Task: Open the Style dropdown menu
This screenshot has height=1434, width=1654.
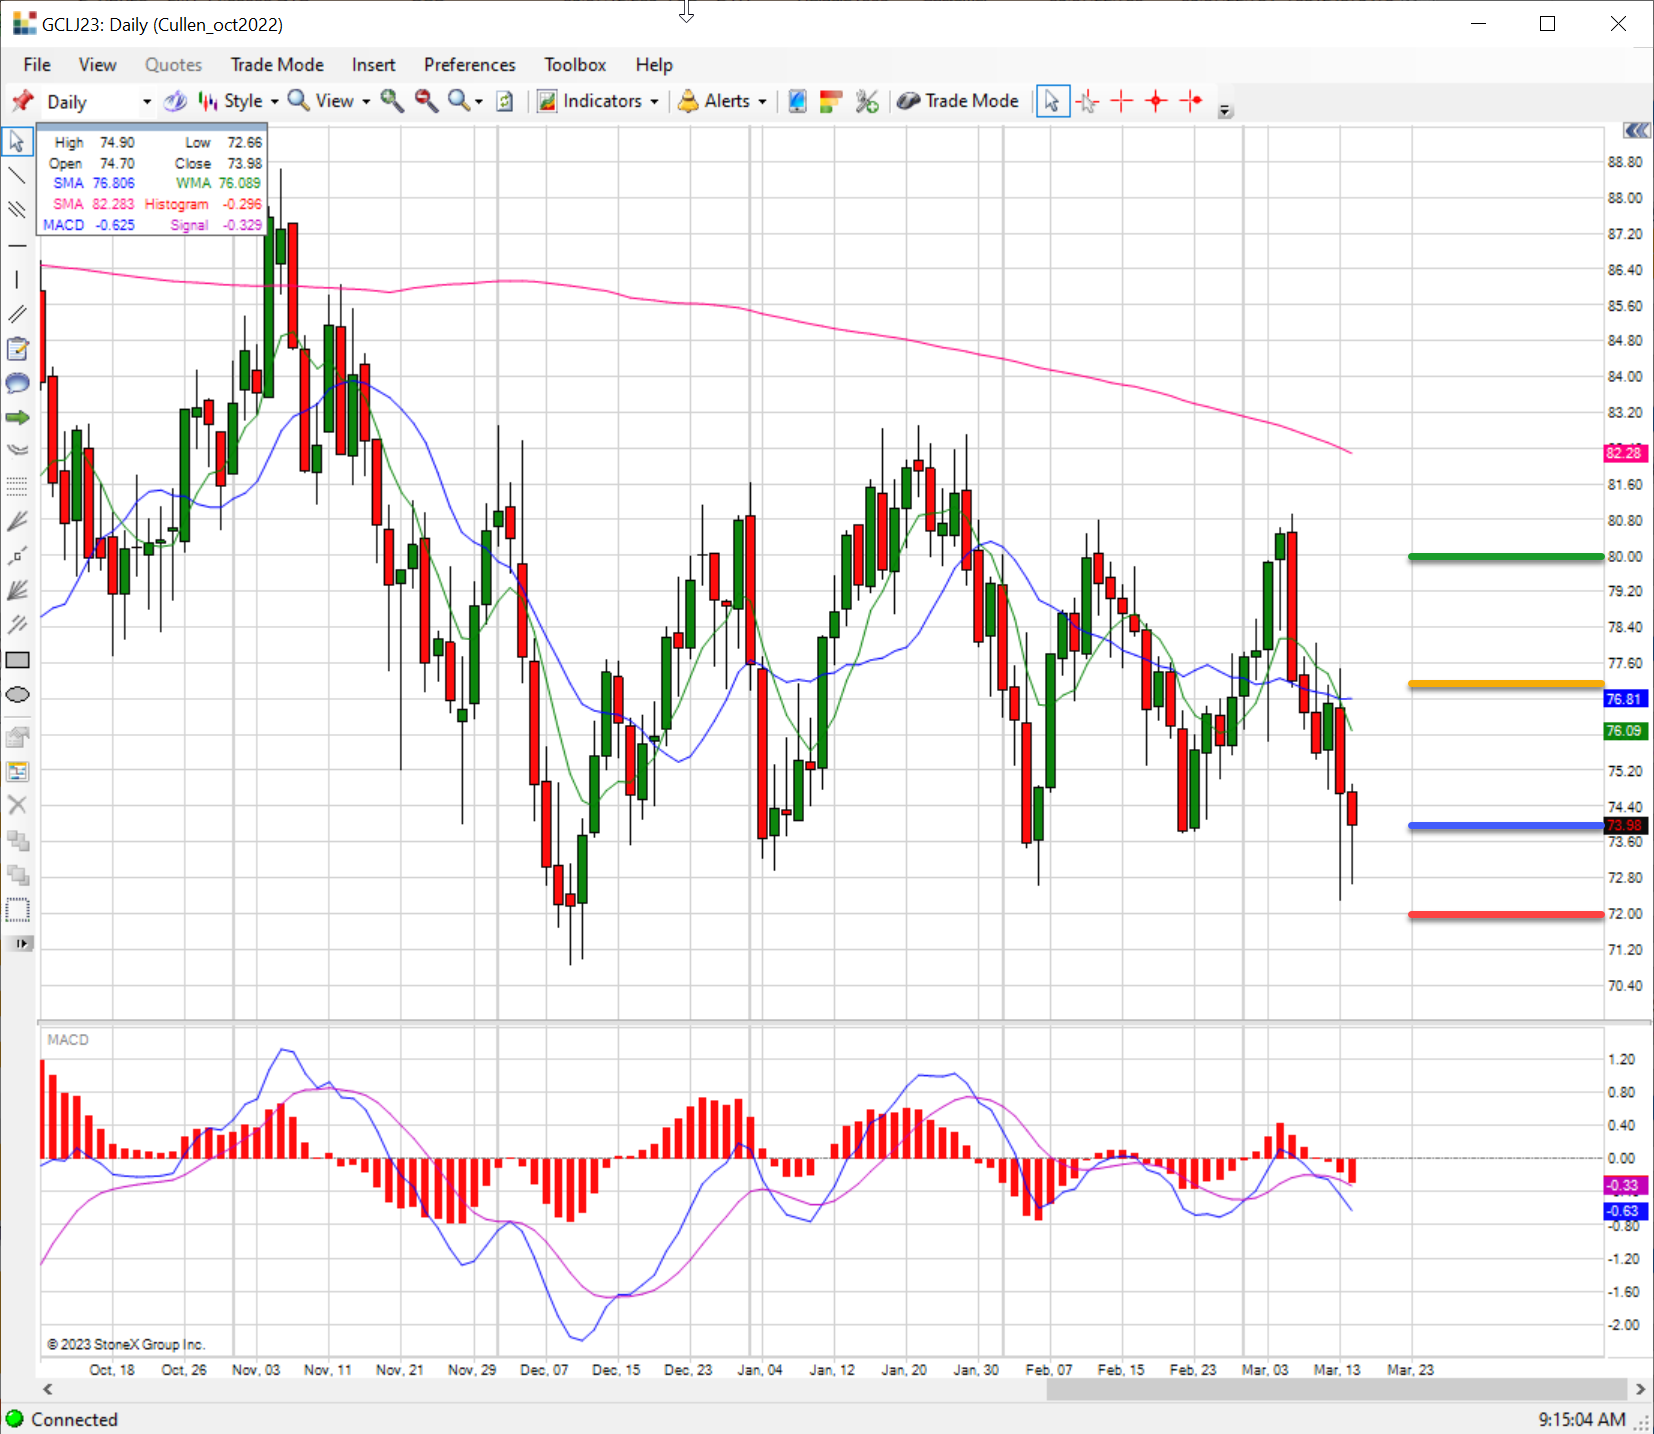Action: point(239,101)
